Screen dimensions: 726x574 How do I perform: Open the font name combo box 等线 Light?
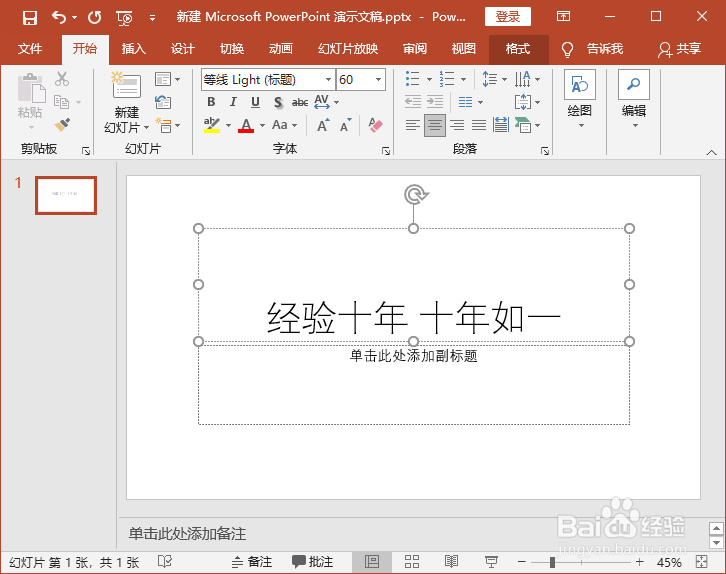[x=268, y=80]
